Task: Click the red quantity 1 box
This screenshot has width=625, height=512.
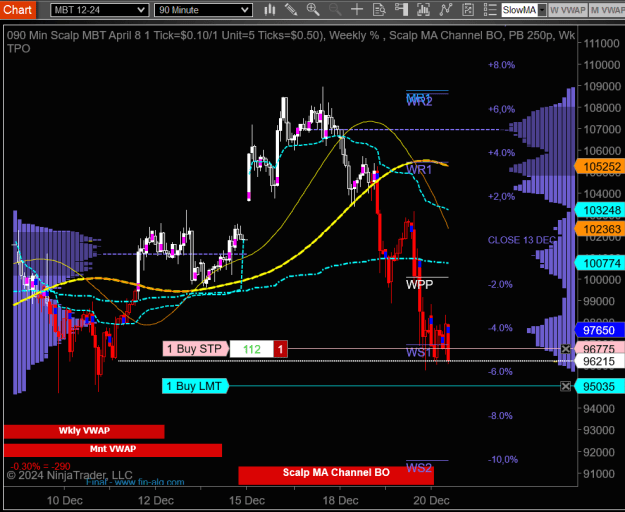Action: [x=280, y=349]
